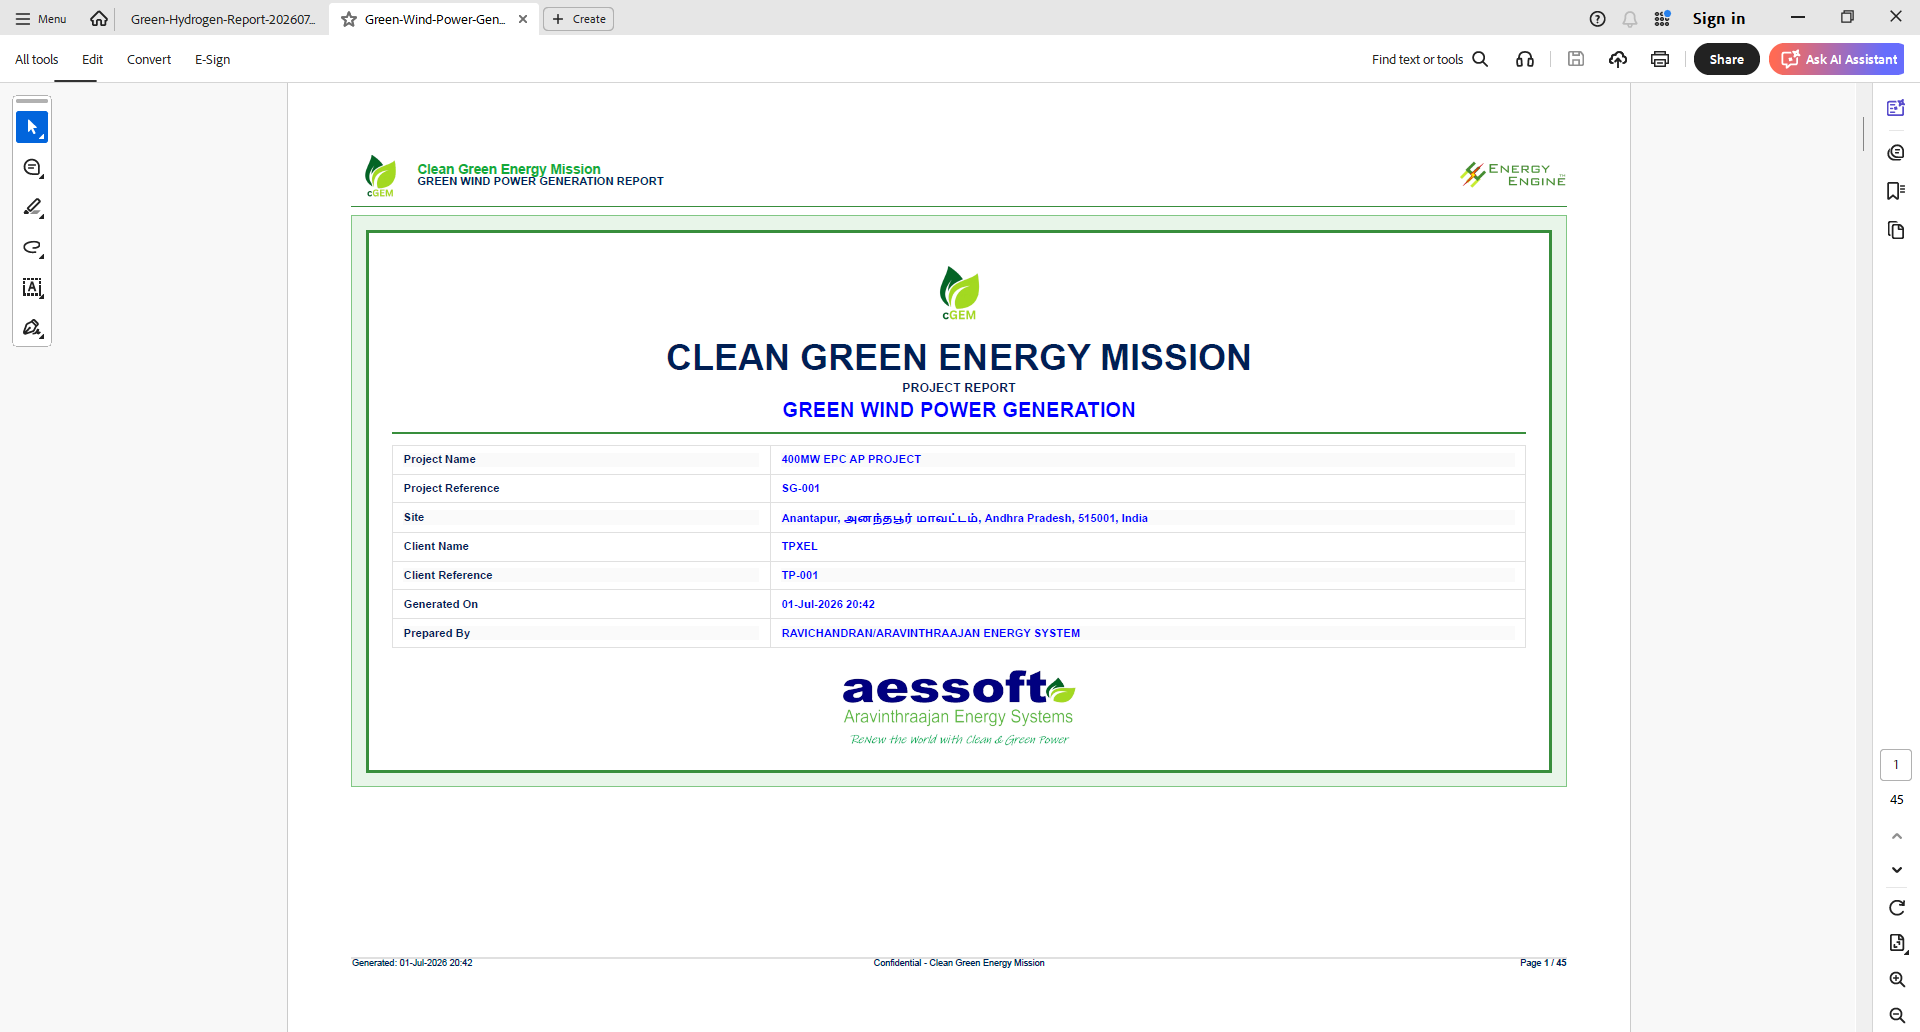Open the hamburger Menu
Screen dimensions: 1920x1032
pos(41,19)
